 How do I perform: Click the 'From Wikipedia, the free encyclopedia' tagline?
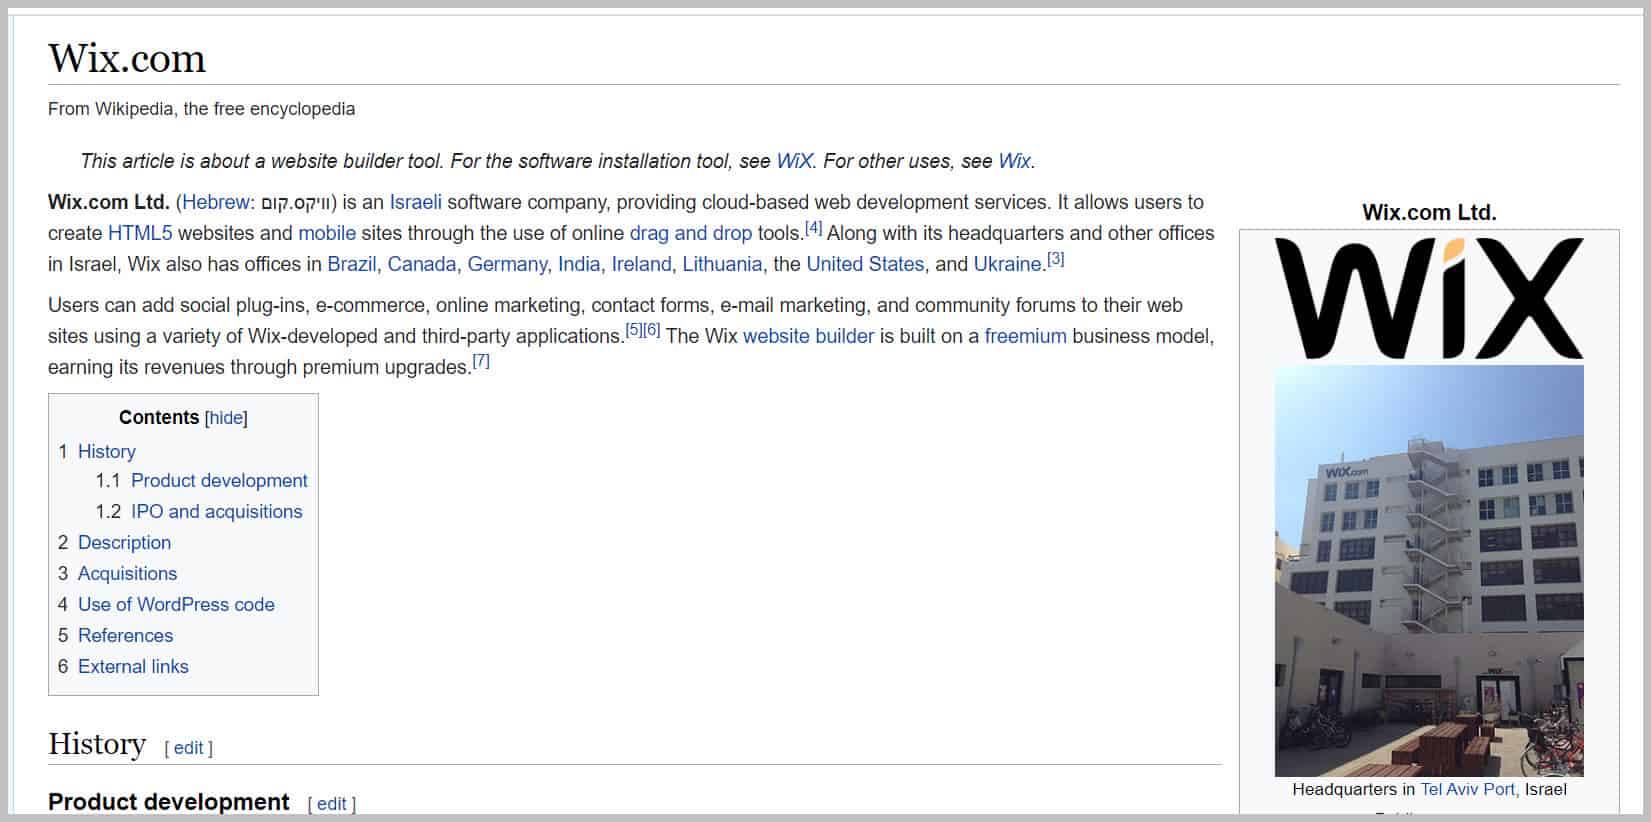tap(201, 108)
